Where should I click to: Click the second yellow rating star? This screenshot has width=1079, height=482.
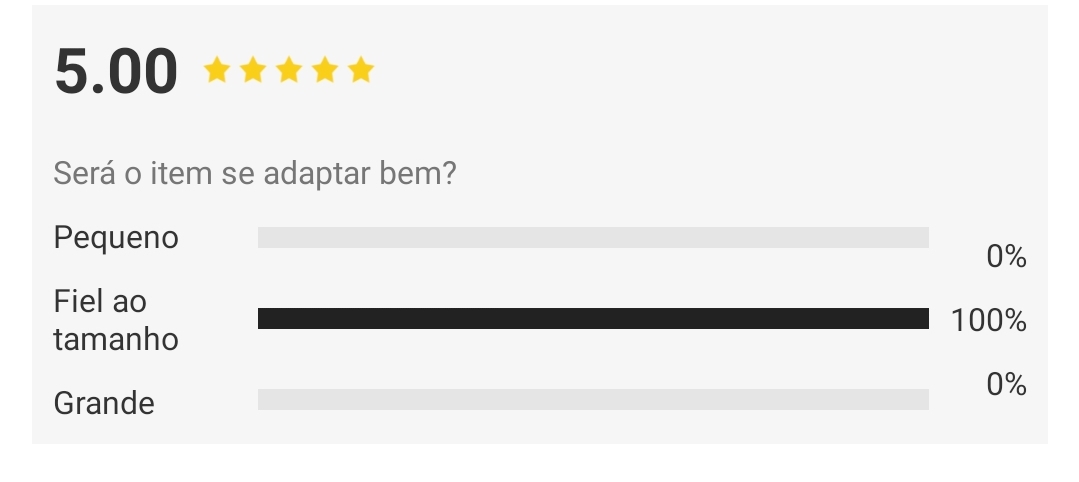point(253,70)
